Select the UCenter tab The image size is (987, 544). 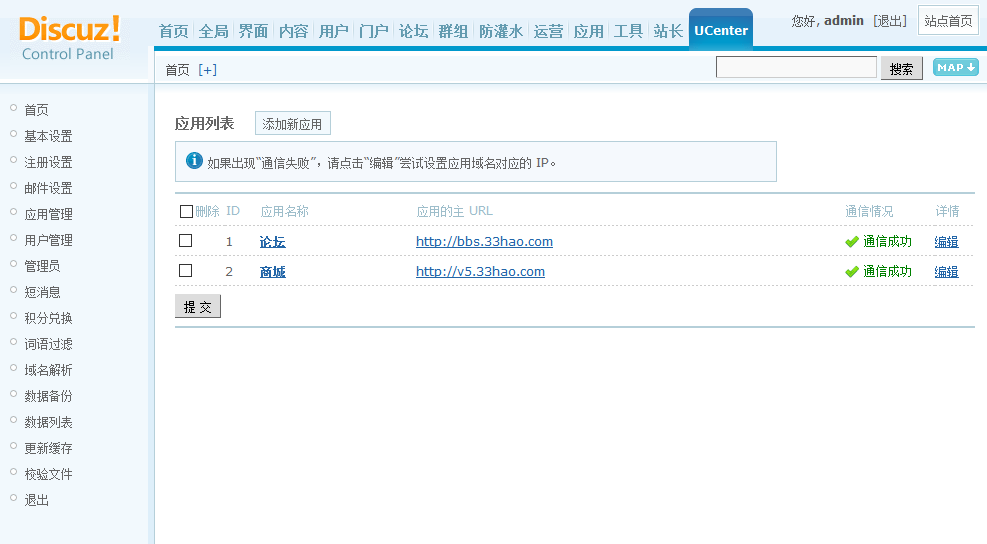pos(721,30)
